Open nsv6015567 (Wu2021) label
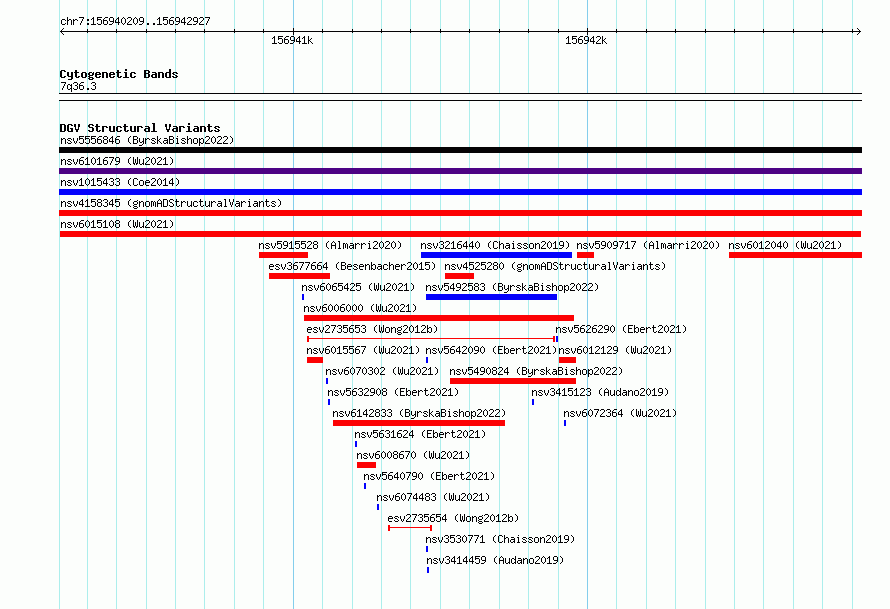The width and height of the screenshot is (890, 609). (x=363, y=350)
